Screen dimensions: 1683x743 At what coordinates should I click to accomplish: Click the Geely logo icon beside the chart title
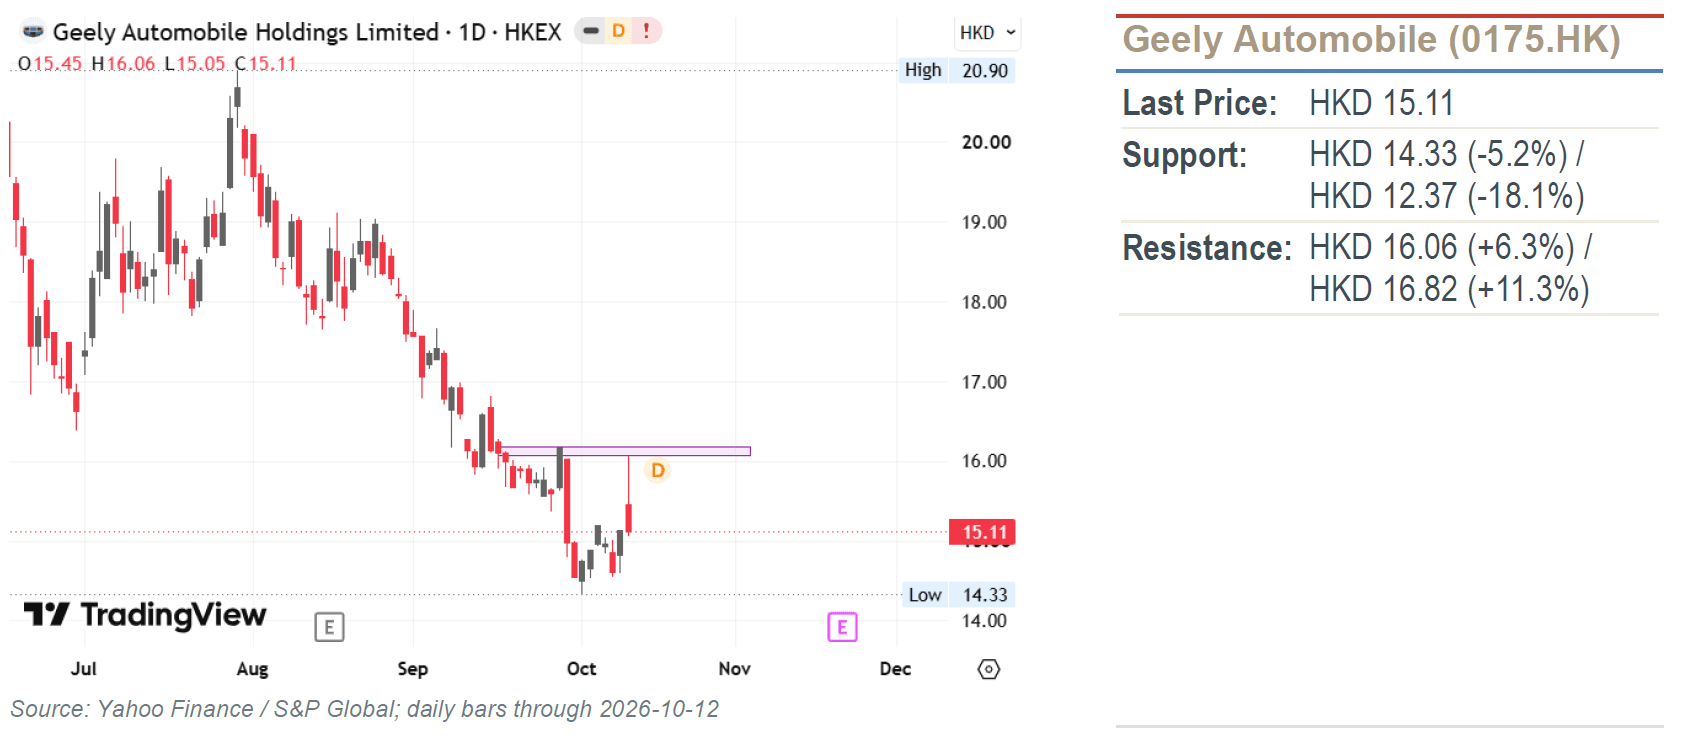click(33, 31)
